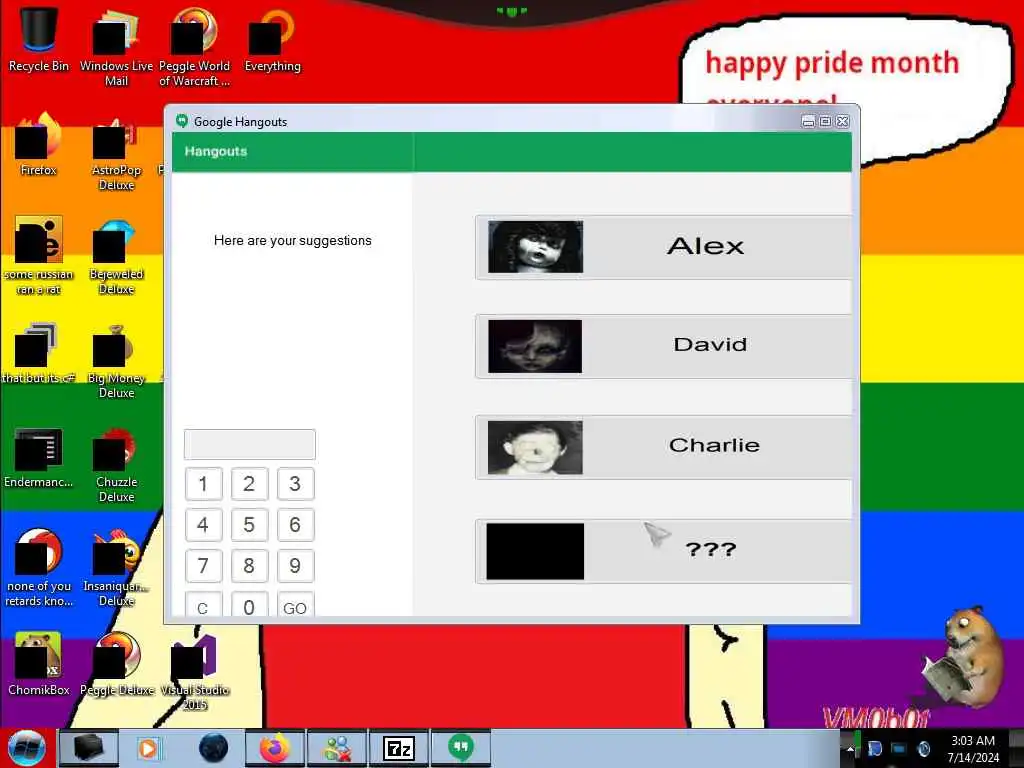Close the Google Hangouts window

(842, 121)
